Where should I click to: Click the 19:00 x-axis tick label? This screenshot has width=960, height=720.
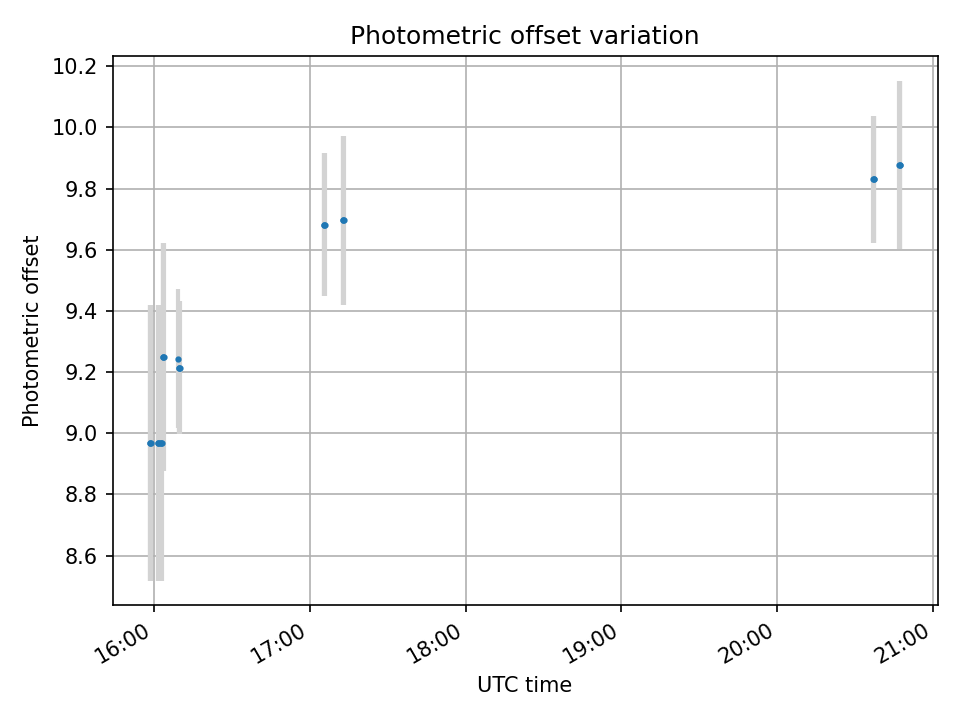(x=591, y=643)
